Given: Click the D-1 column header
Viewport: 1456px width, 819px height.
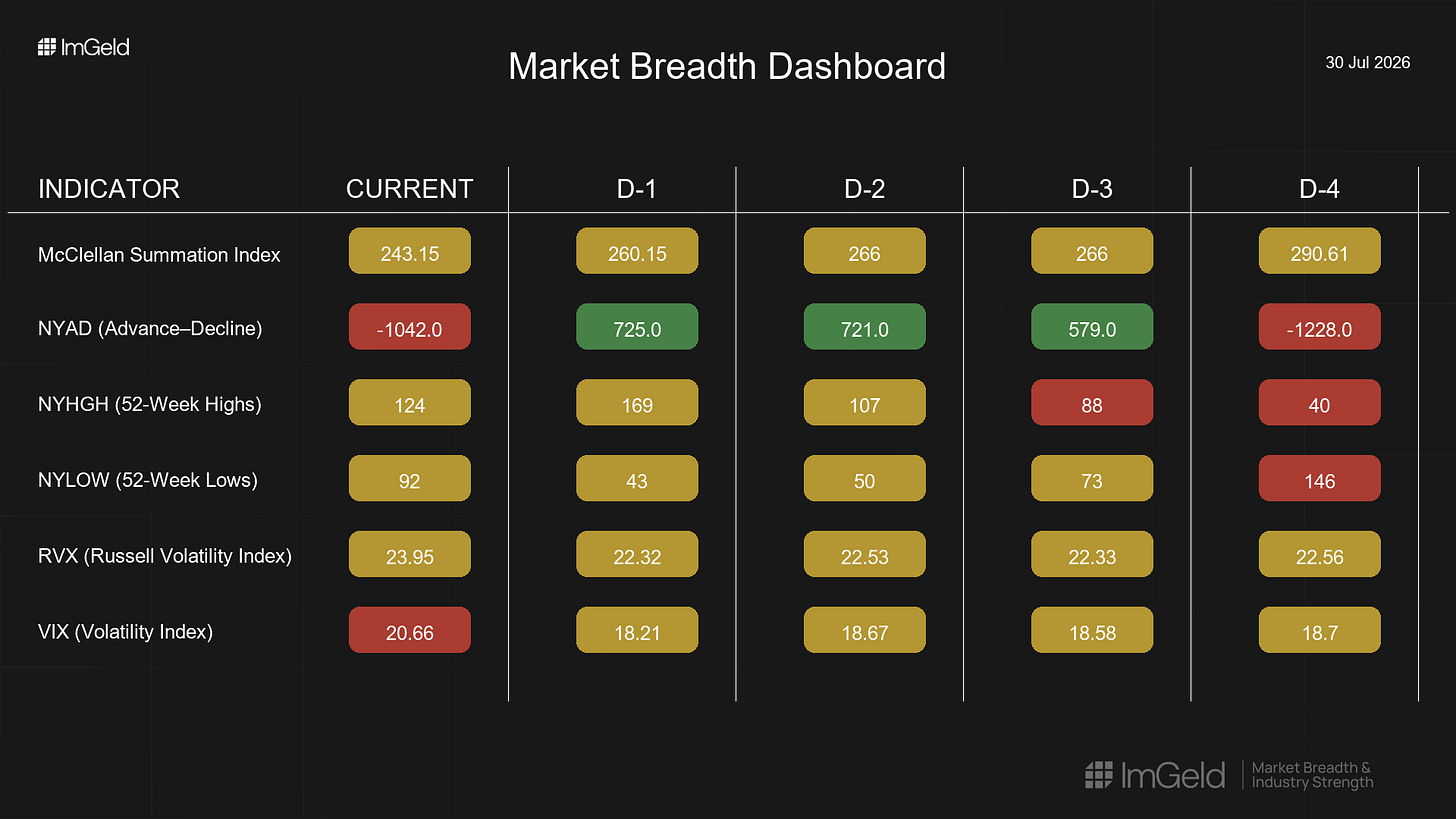Looking at the screenshot, I should click(637, 189).
